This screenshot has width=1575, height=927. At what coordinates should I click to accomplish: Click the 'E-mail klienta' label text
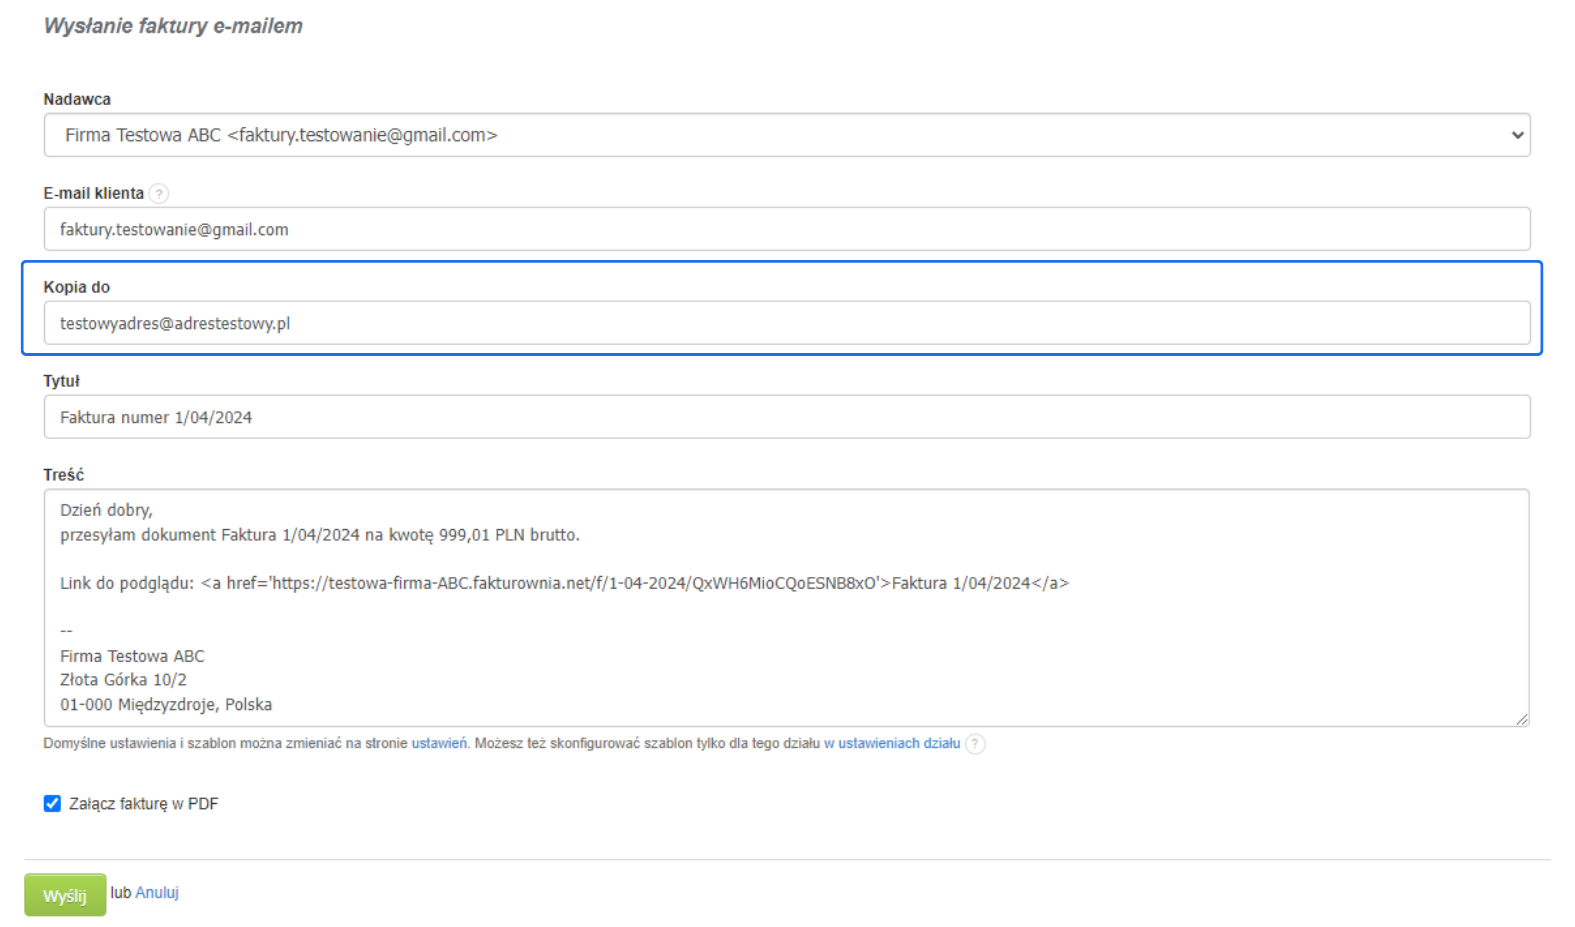coord(94,193)
